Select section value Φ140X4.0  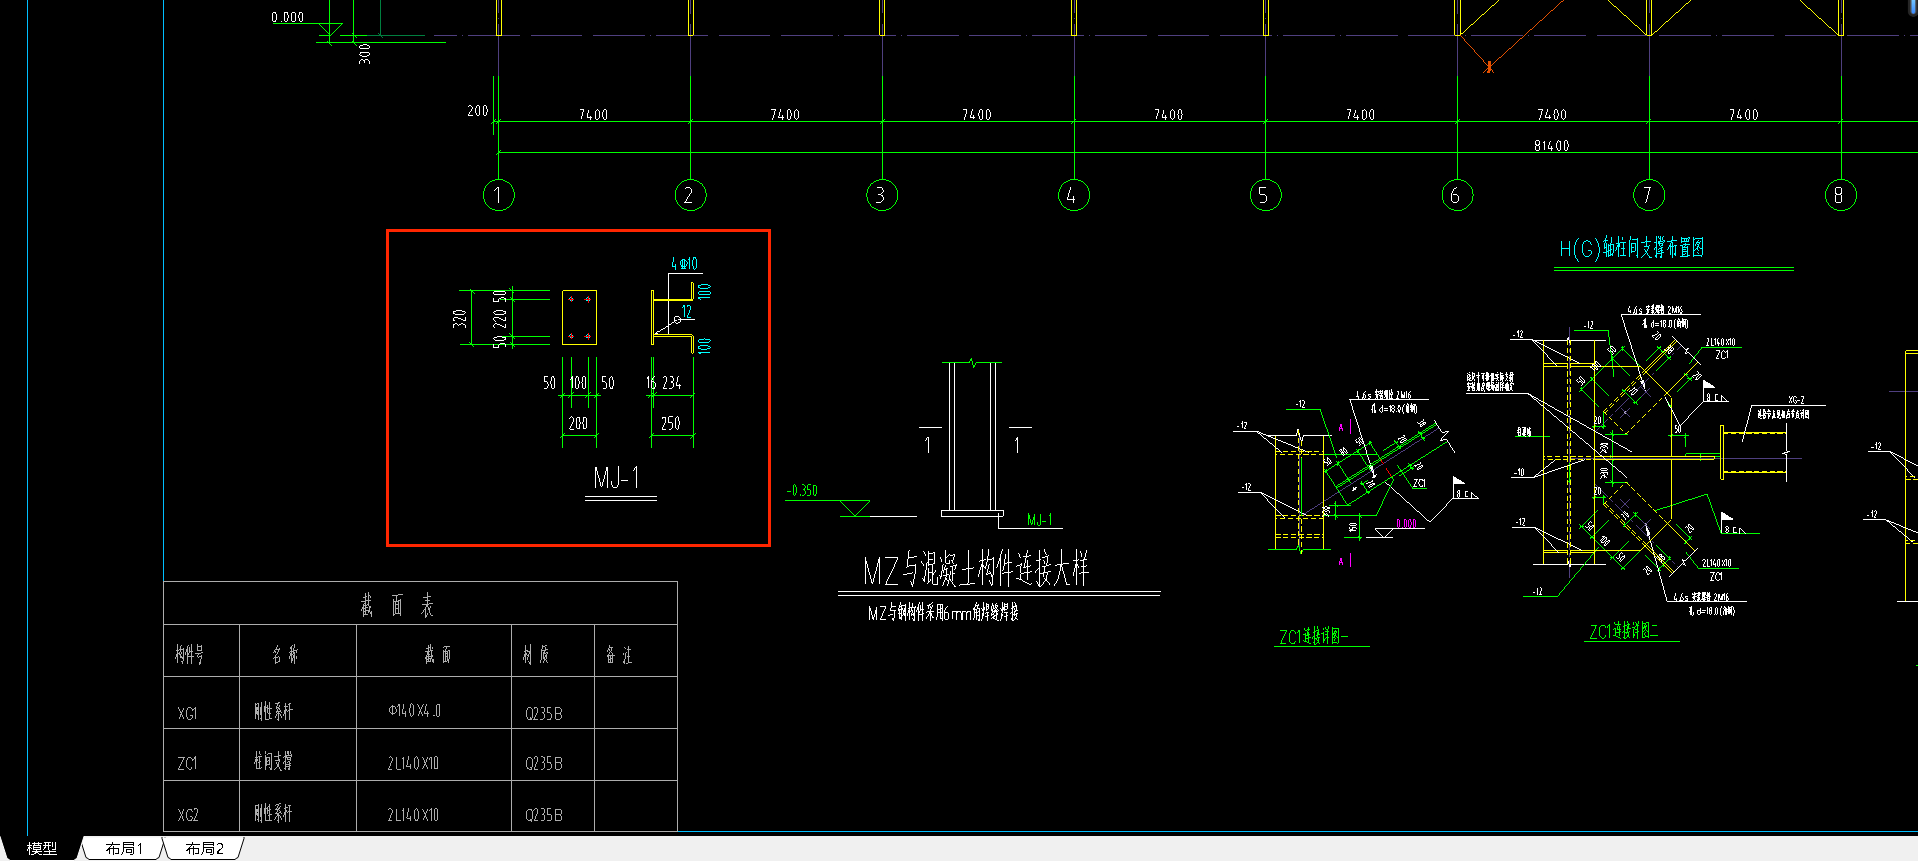[414, 711]
